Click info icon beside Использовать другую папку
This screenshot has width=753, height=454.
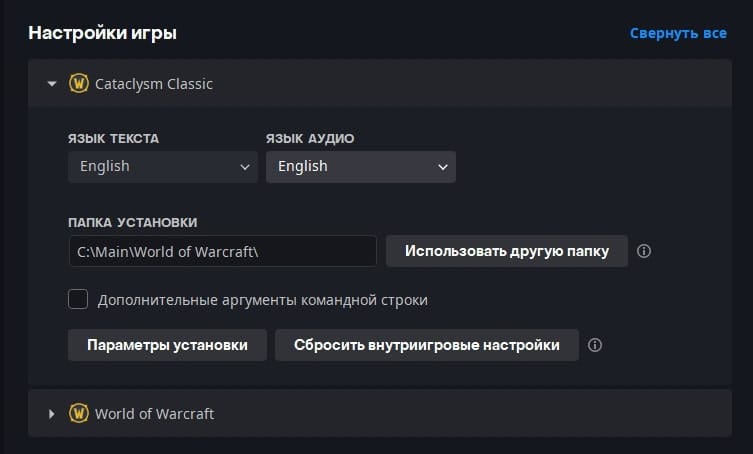644,251
